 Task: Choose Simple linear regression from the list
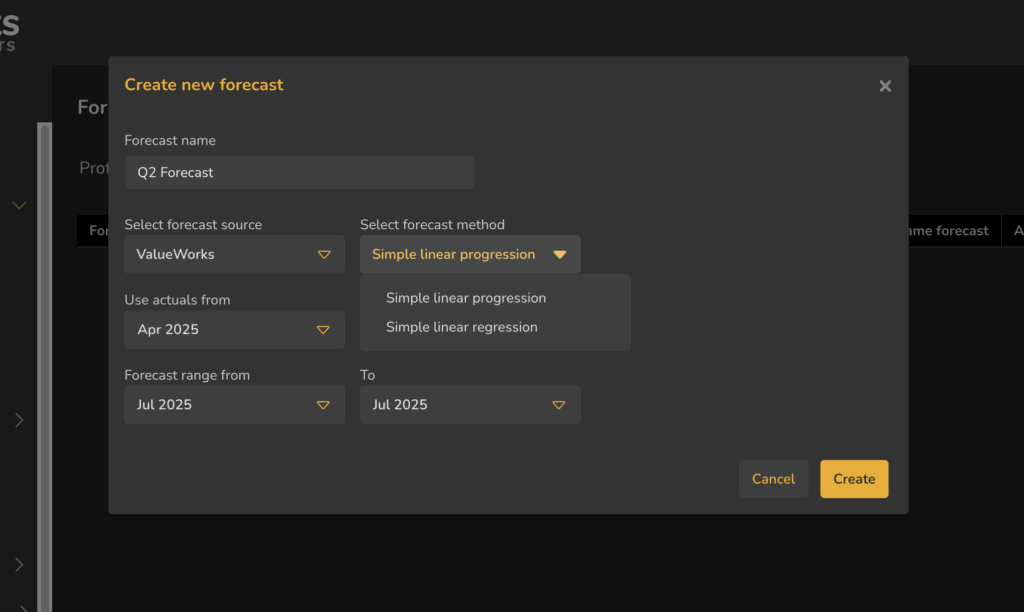(x=462, y=327)
